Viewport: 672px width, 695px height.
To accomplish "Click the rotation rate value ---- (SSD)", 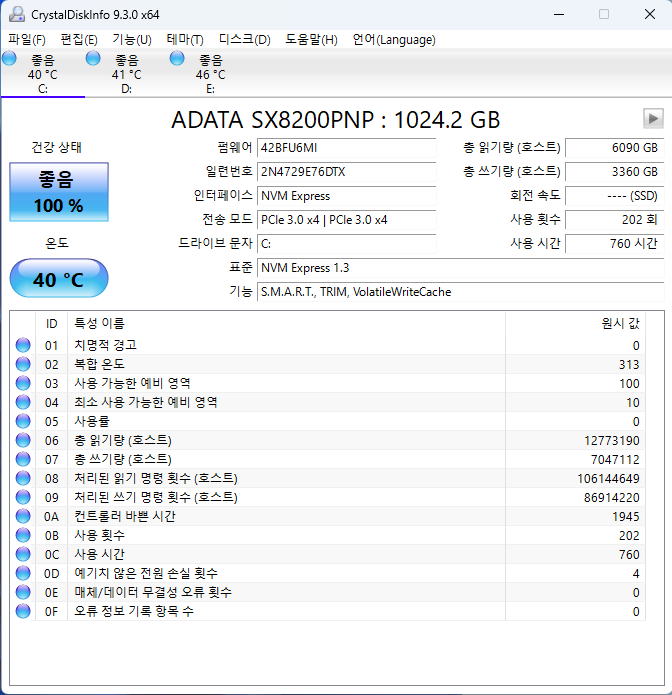I will (x=614, y=196).
